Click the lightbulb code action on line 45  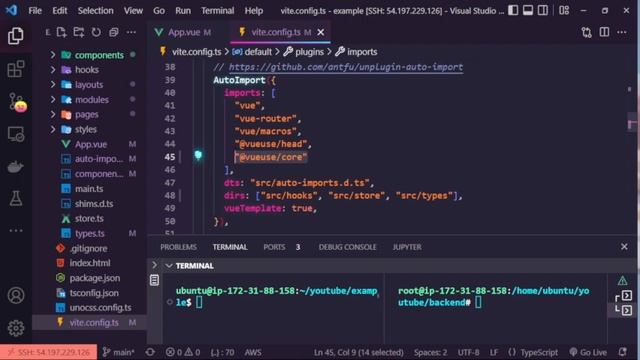pos(198,155)
